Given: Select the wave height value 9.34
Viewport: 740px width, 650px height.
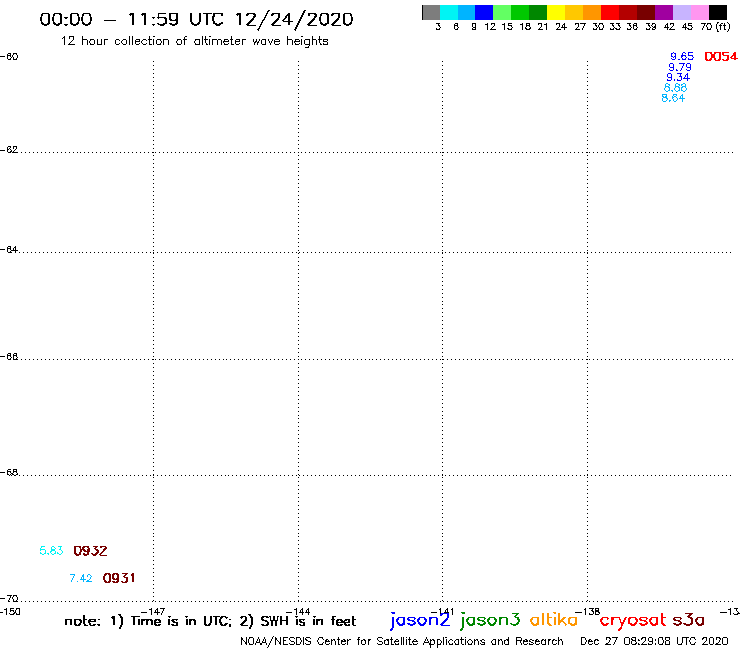Looking at the screenshot, I should (678, 77).
